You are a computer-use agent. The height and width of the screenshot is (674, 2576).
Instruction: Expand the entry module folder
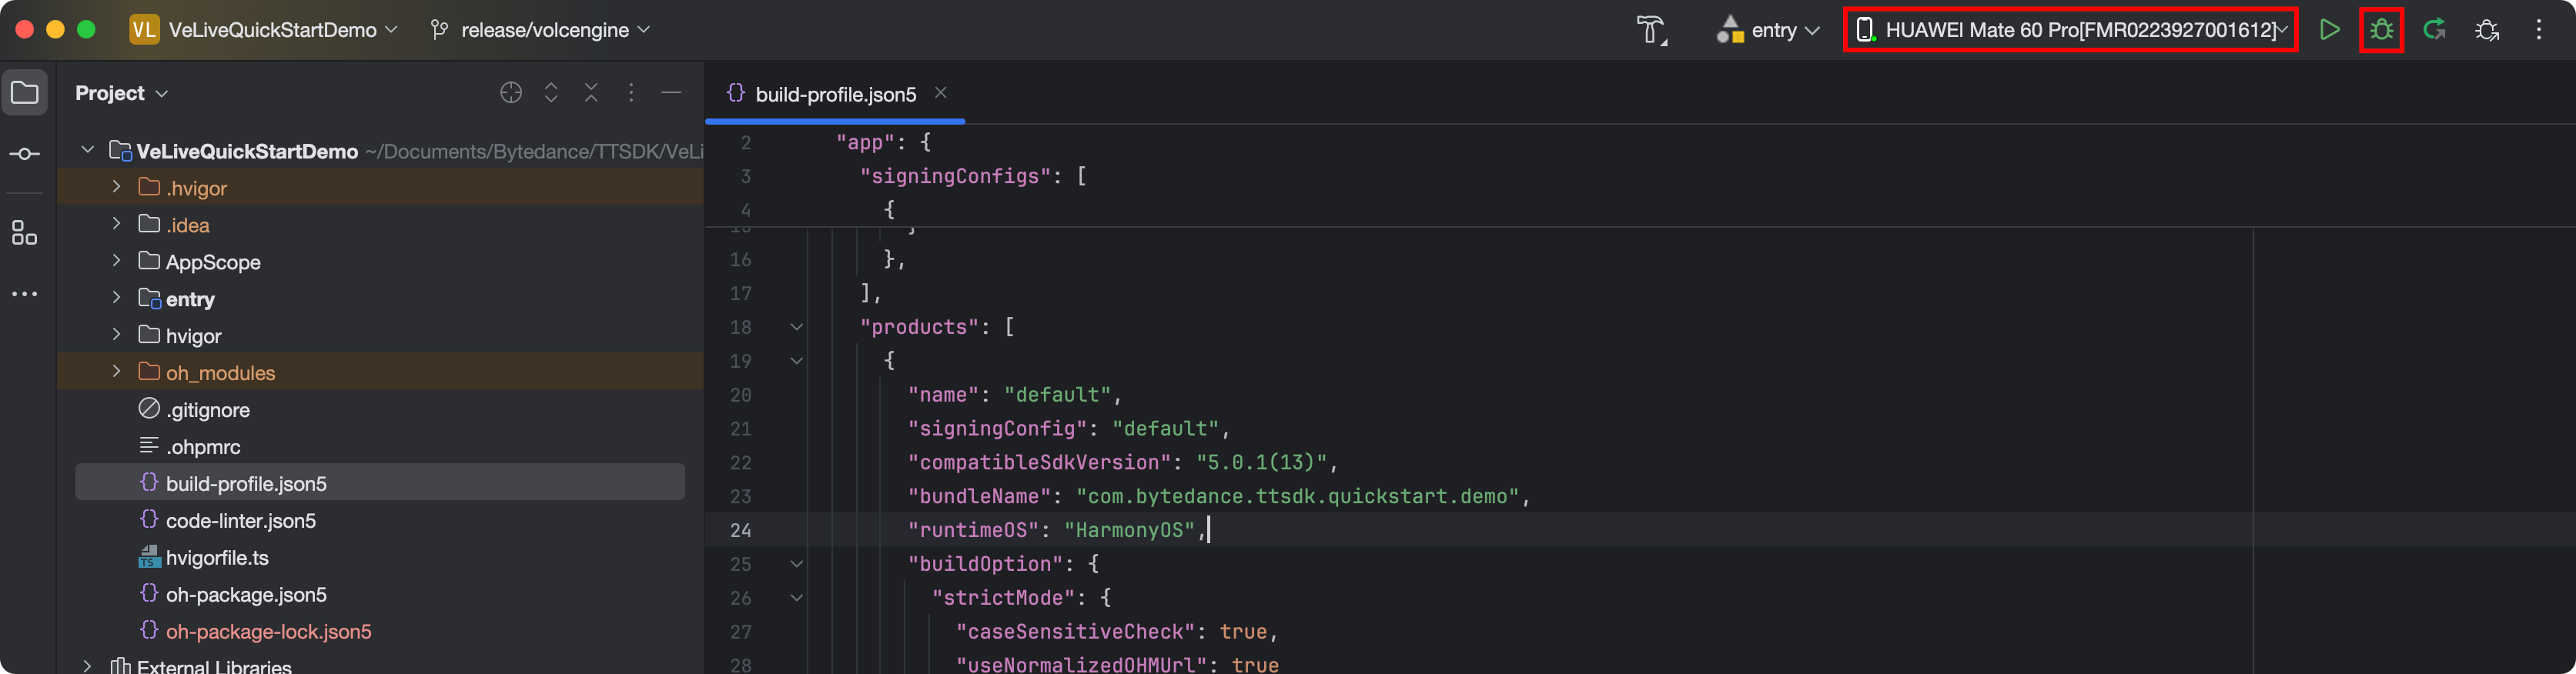tap(116, 298)
